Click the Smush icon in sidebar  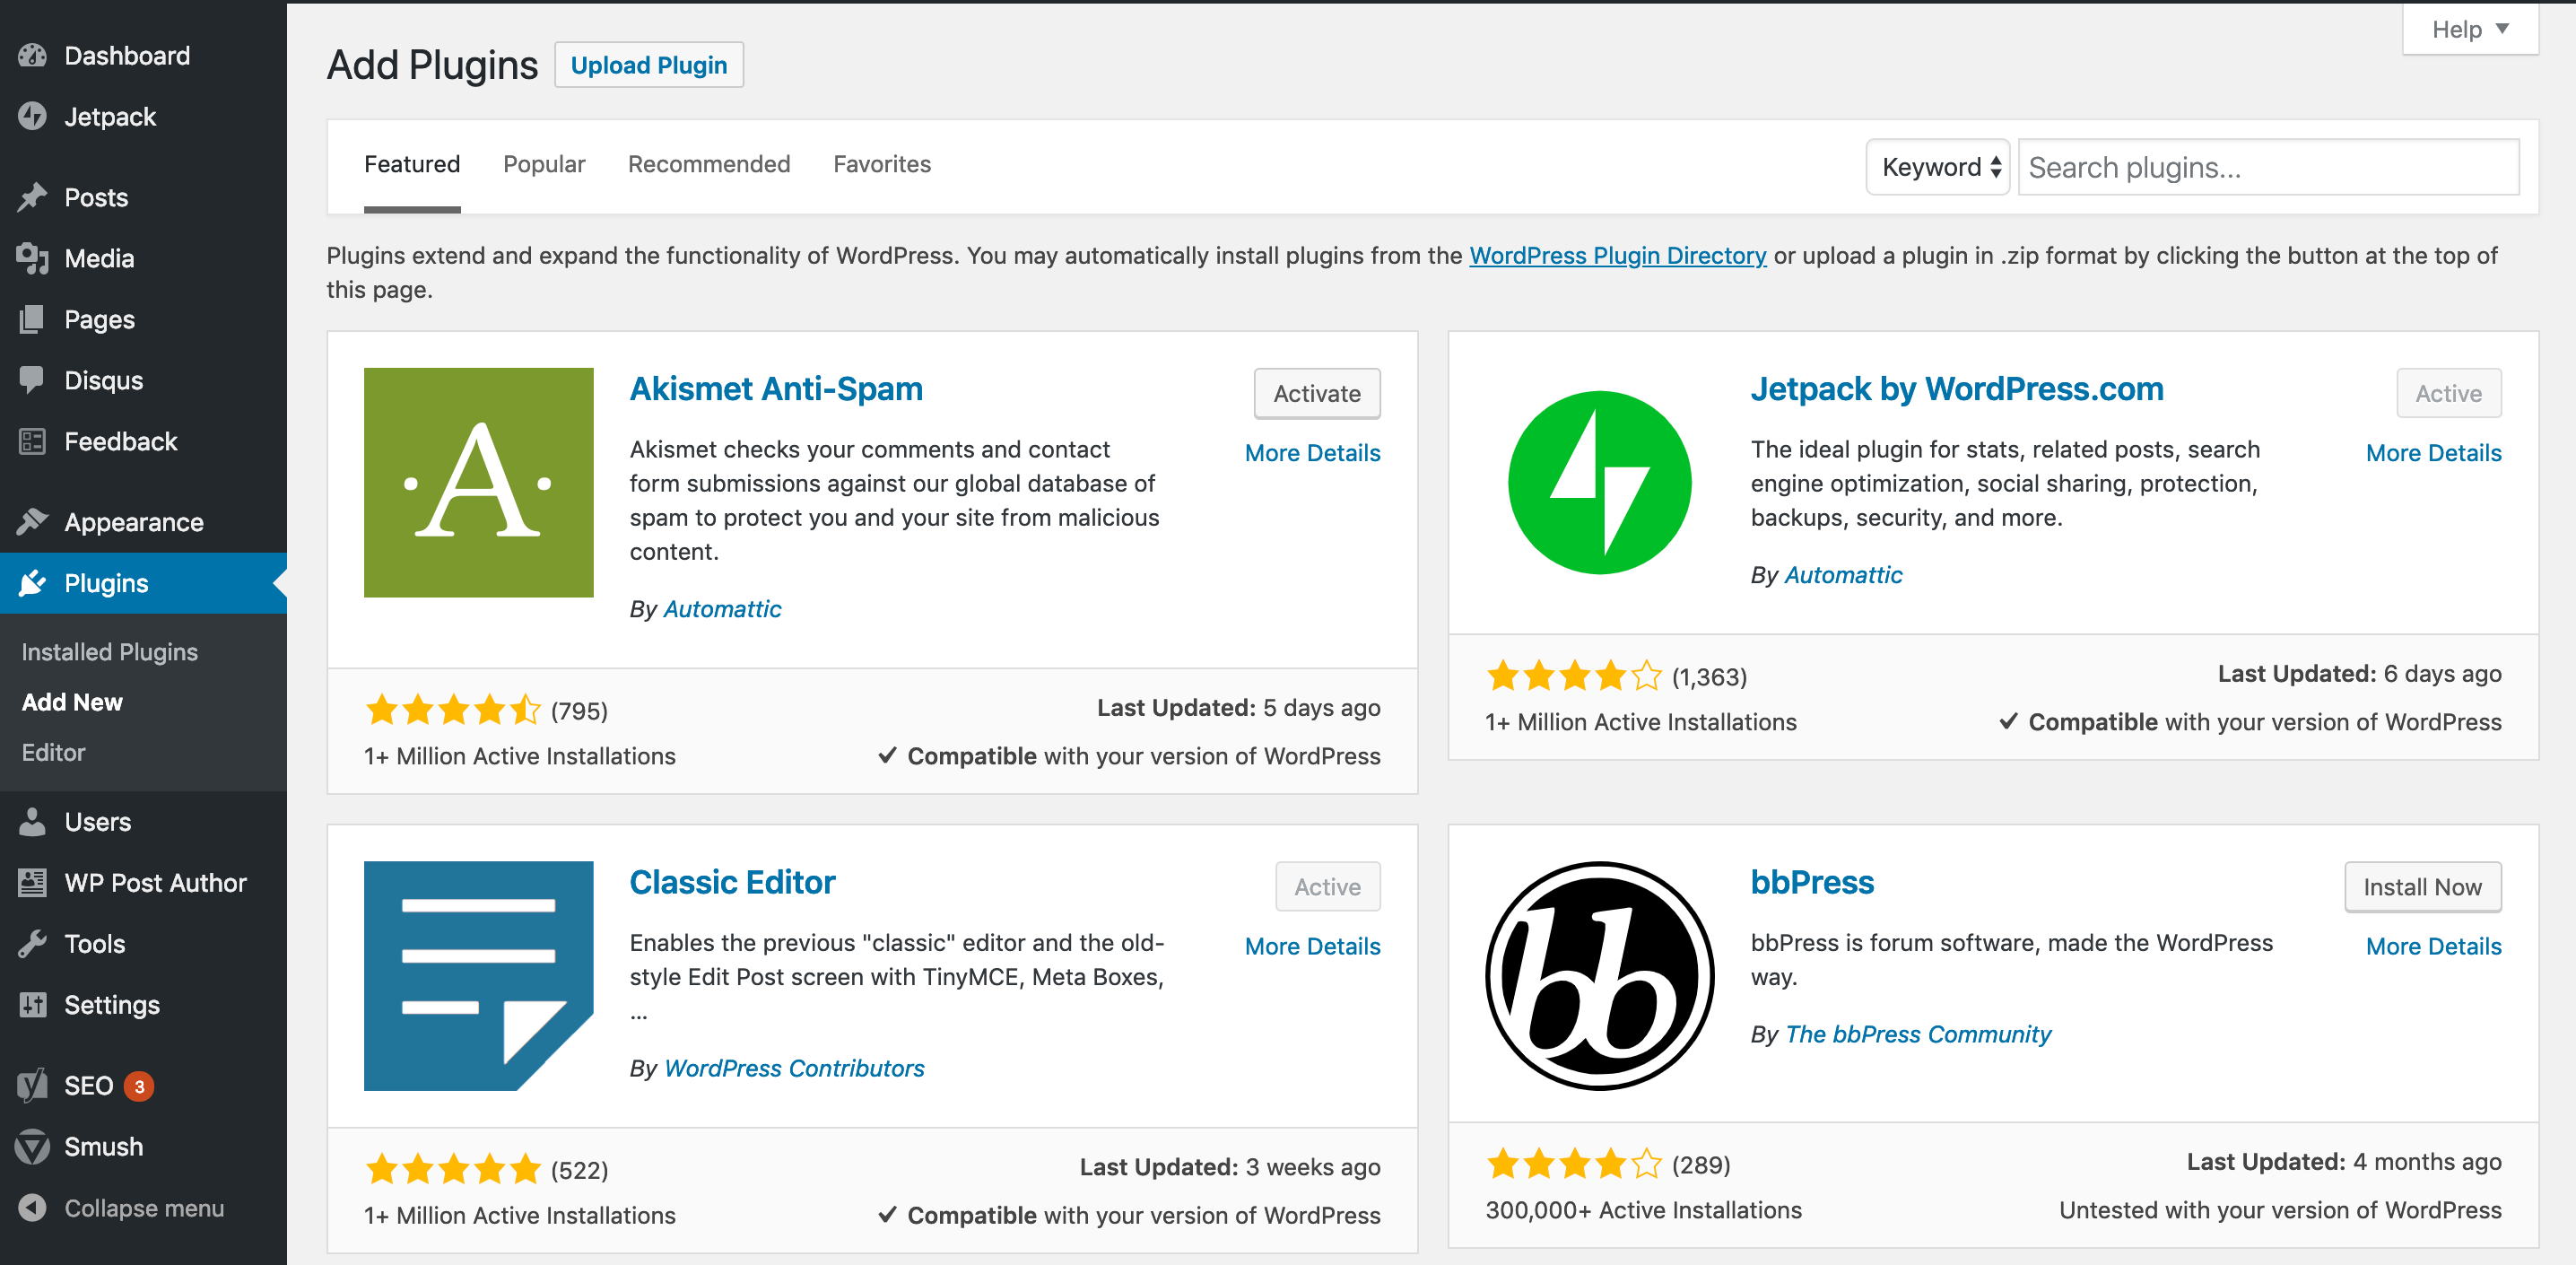(32, 1147)
